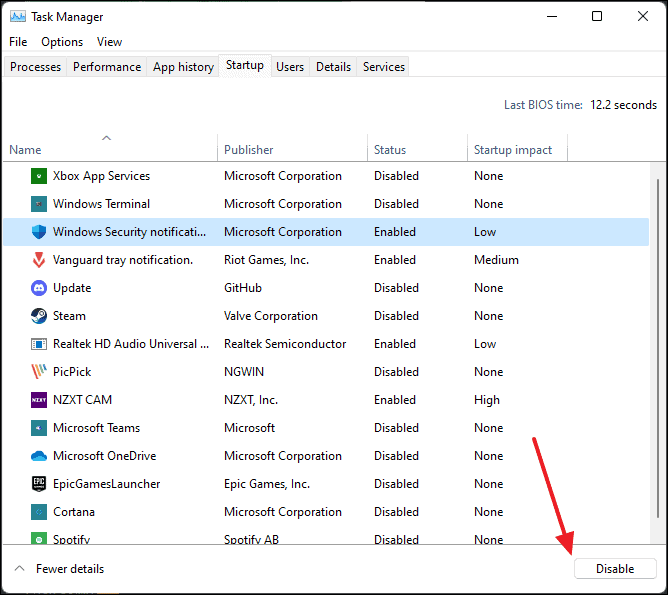668x595 pixels.
Task: Click the Fewer details link
Action: click(70, 569)
